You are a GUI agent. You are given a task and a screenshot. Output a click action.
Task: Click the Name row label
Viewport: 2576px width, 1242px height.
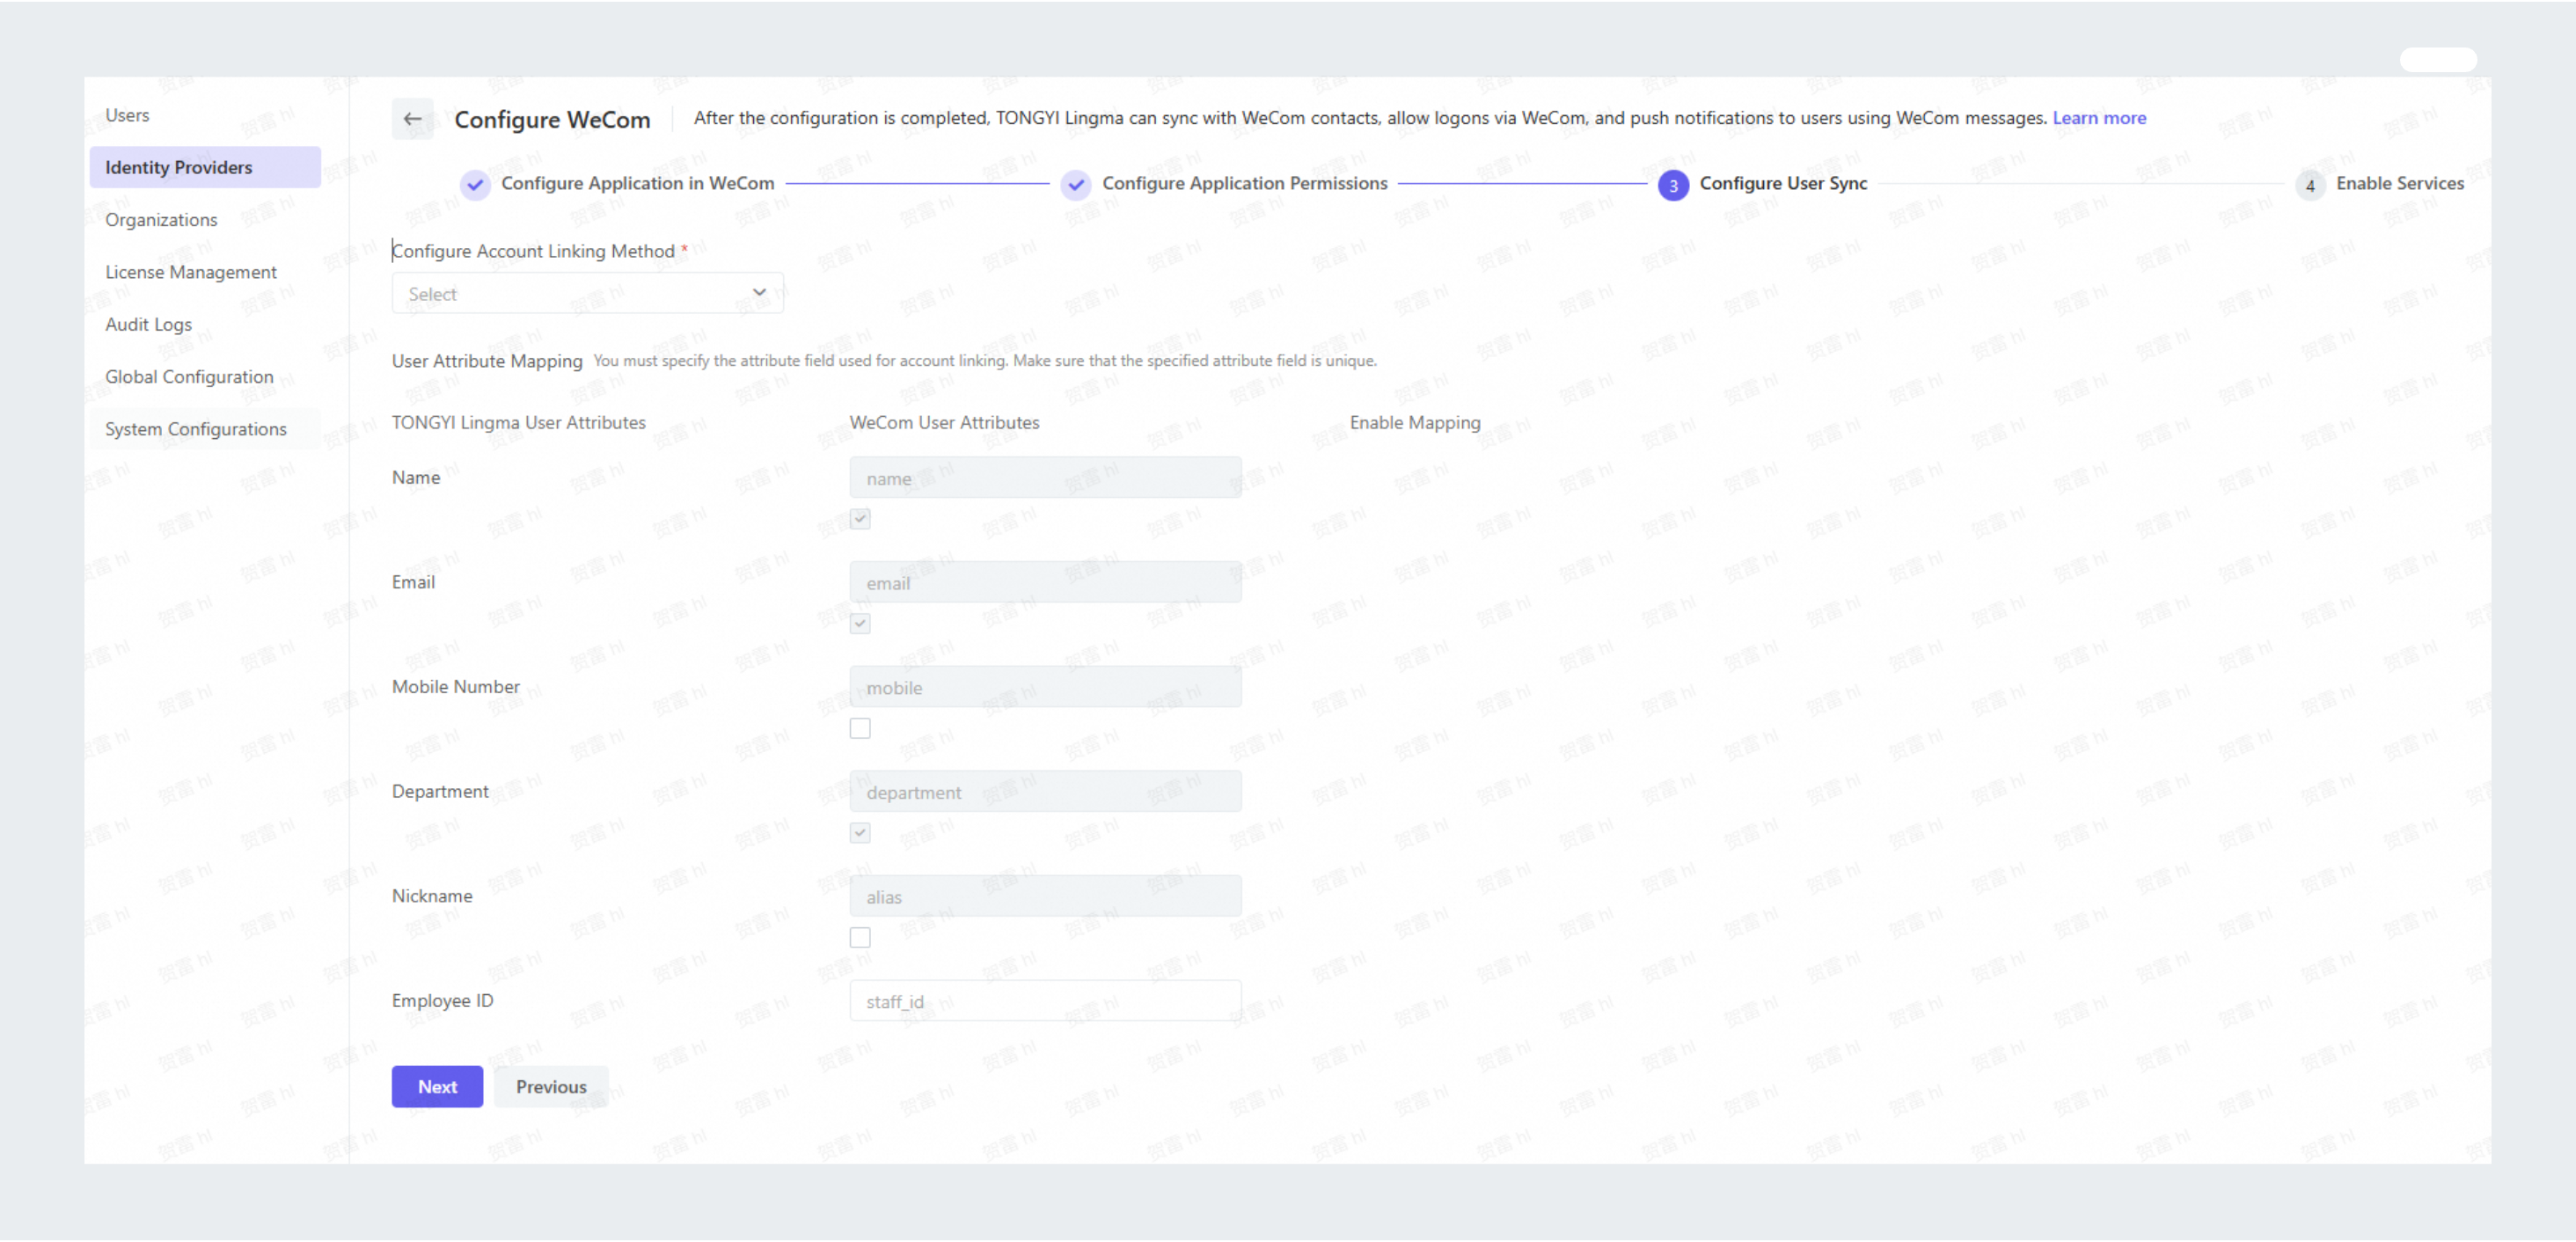[x=416, y=478]
